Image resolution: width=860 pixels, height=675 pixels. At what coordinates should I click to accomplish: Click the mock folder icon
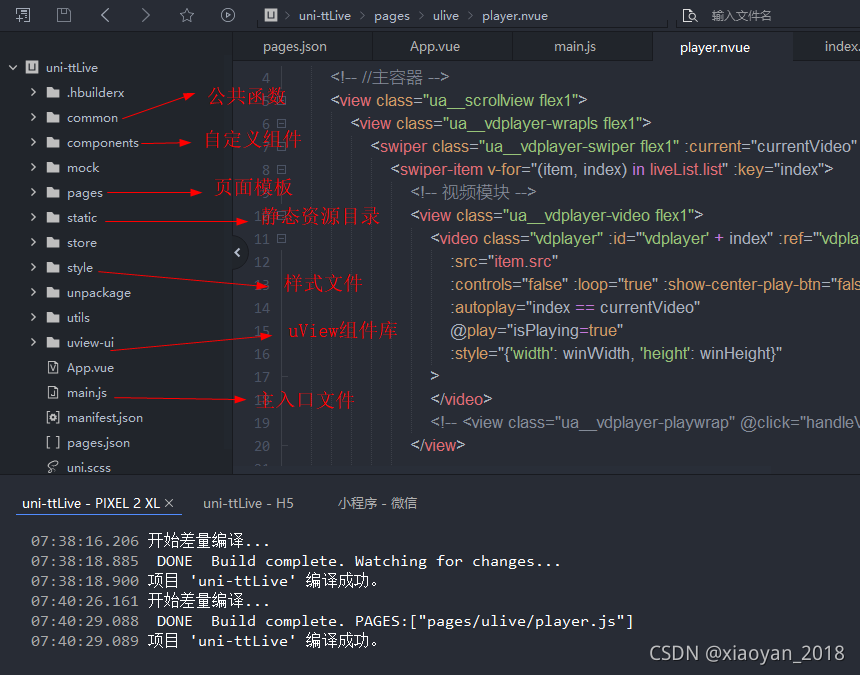53,167
